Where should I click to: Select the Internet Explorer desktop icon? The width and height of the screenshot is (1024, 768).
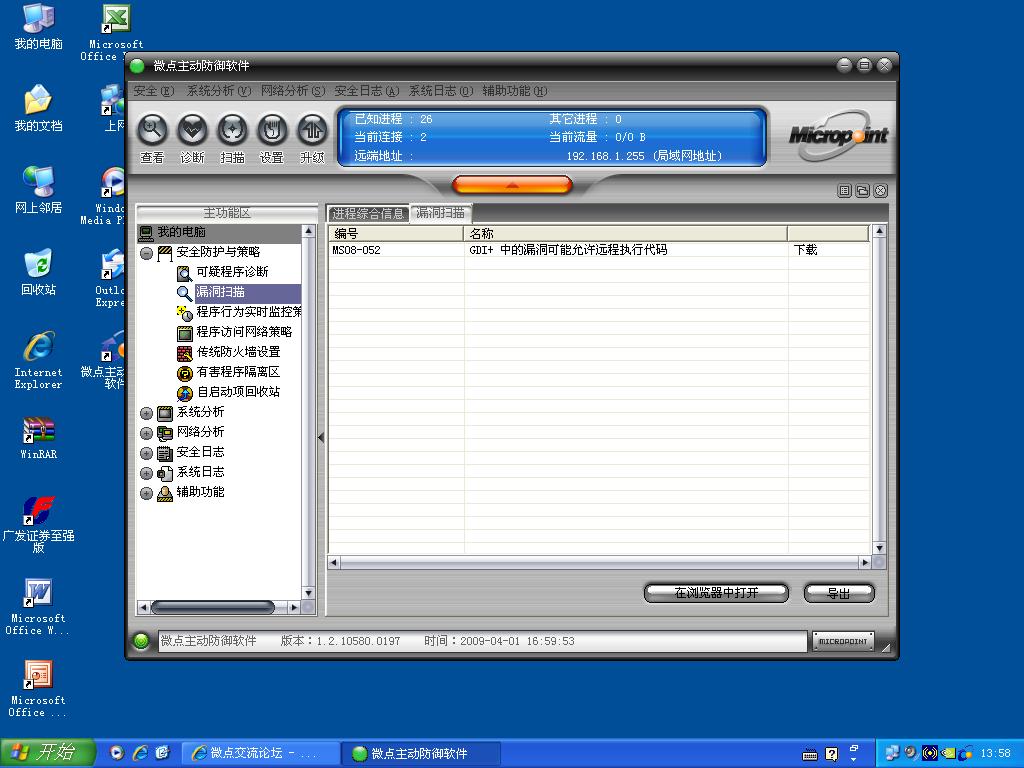[39, 360]
